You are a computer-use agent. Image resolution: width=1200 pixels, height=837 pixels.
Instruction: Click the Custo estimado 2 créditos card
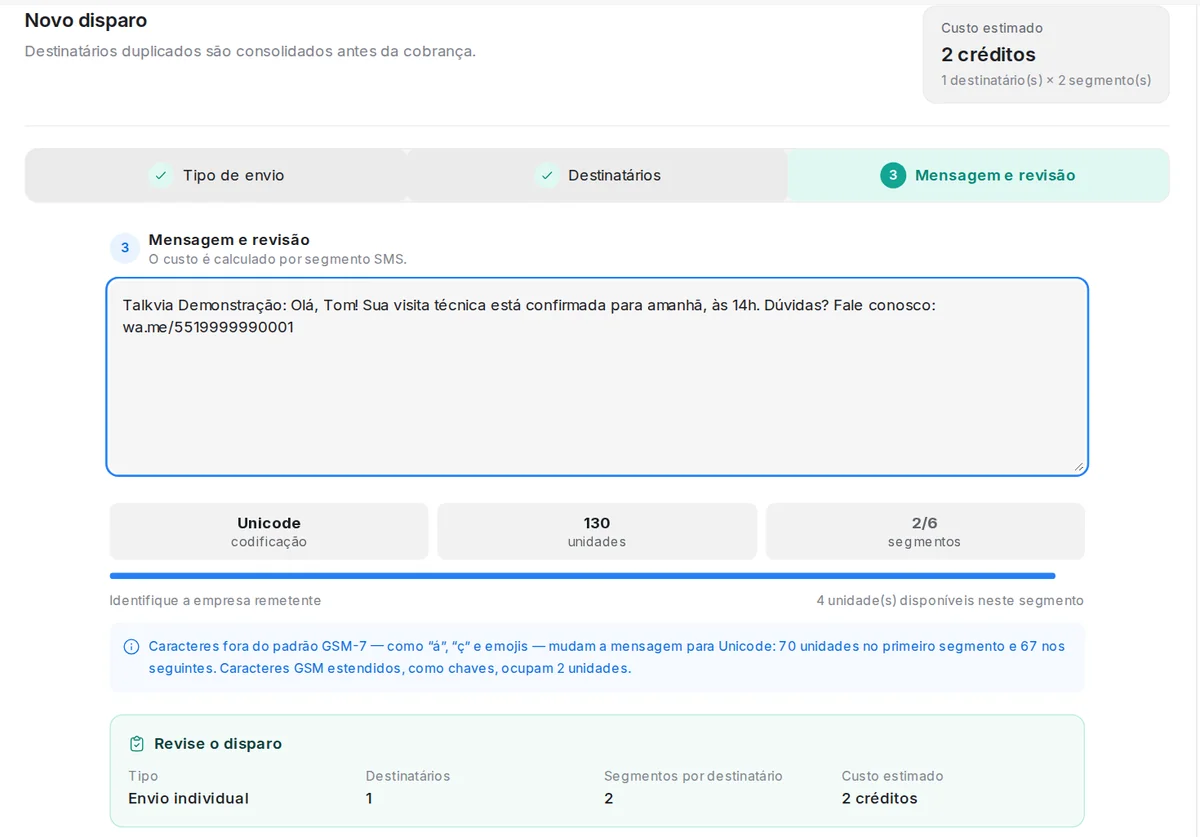[1046, 54]
